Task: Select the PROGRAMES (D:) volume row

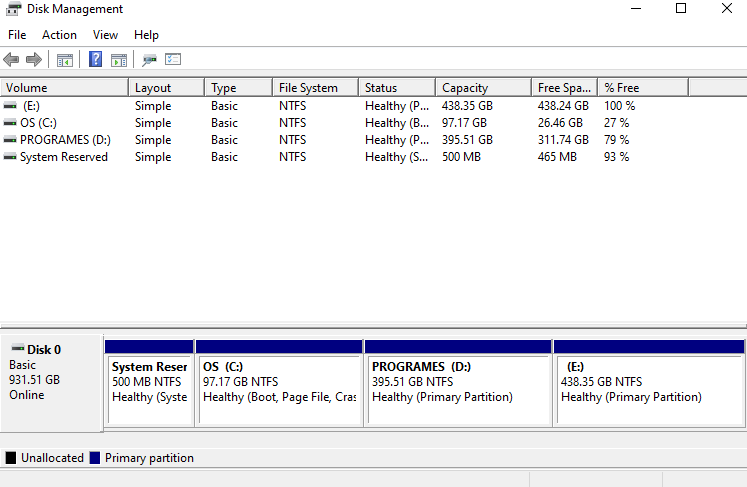Action: [x=344, y=140]
